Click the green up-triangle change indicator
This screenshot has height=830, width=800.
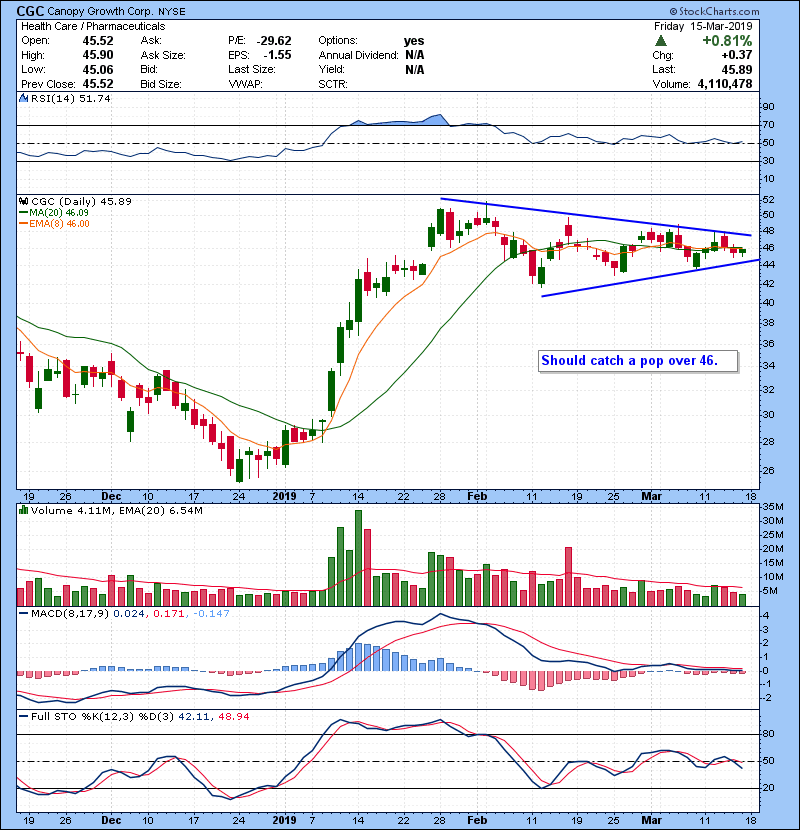(661, 41)
